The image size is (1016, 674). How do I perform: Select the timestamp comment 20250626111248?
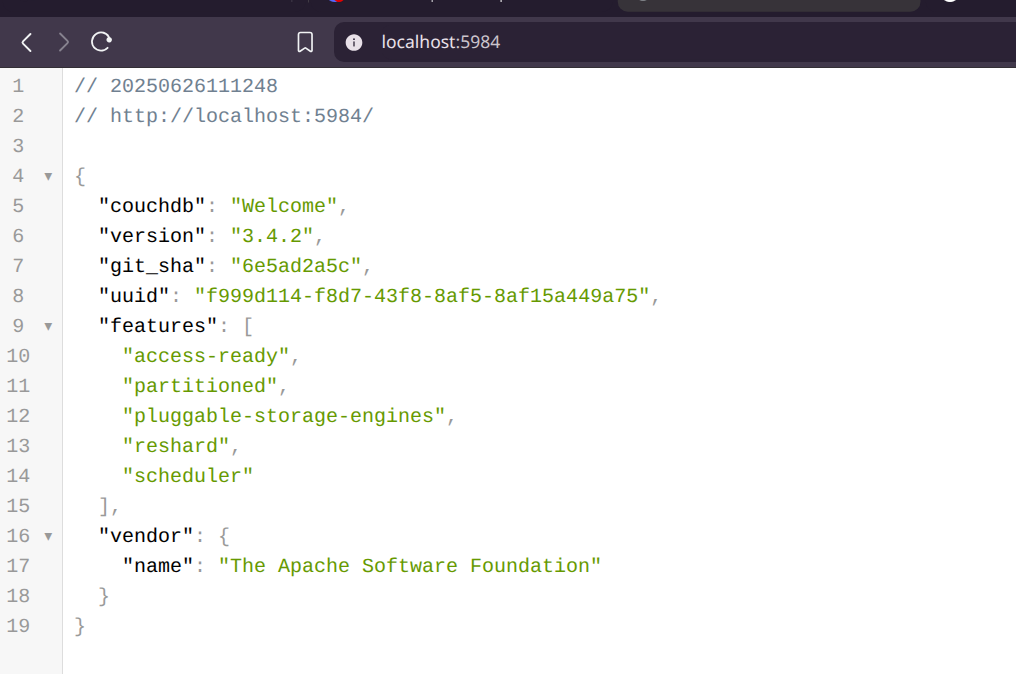coord(194,86)
